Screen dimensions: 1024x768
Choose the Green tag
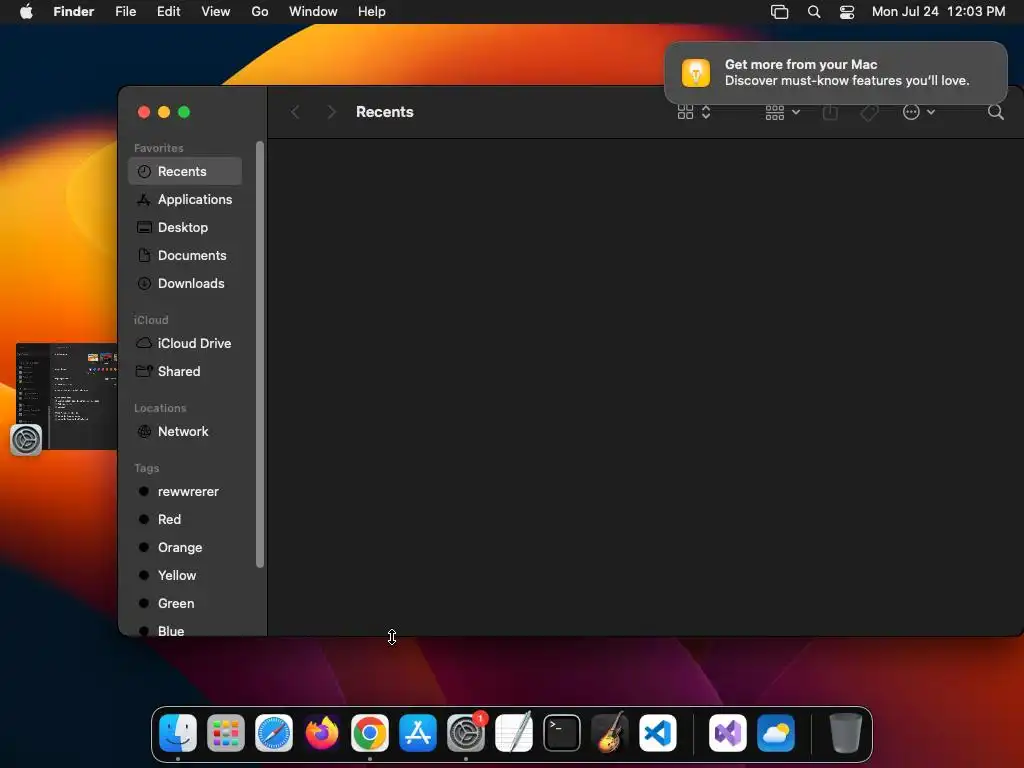click(x=185, y=603)
